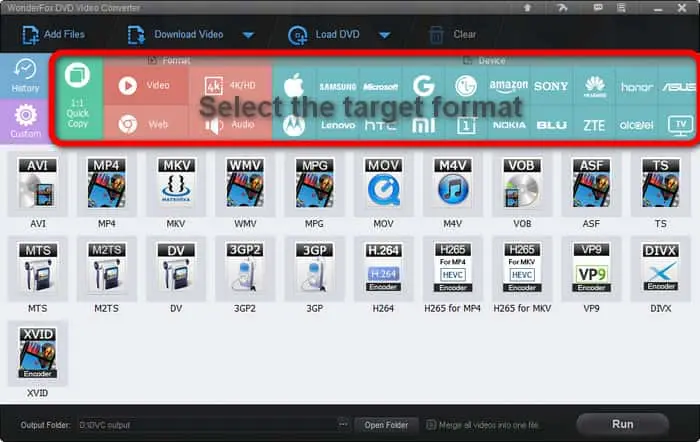
Task: Pick the VP9 encoder icon
Action: pyautogui.click(x=591, y=268)
